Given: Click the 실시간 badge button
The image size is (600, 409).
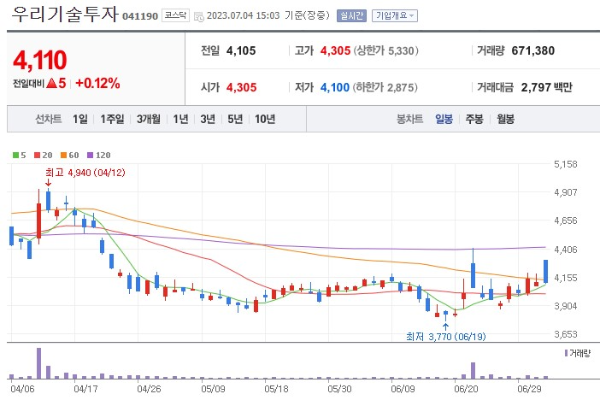Looking at the screenshot, I should [351, 16].
